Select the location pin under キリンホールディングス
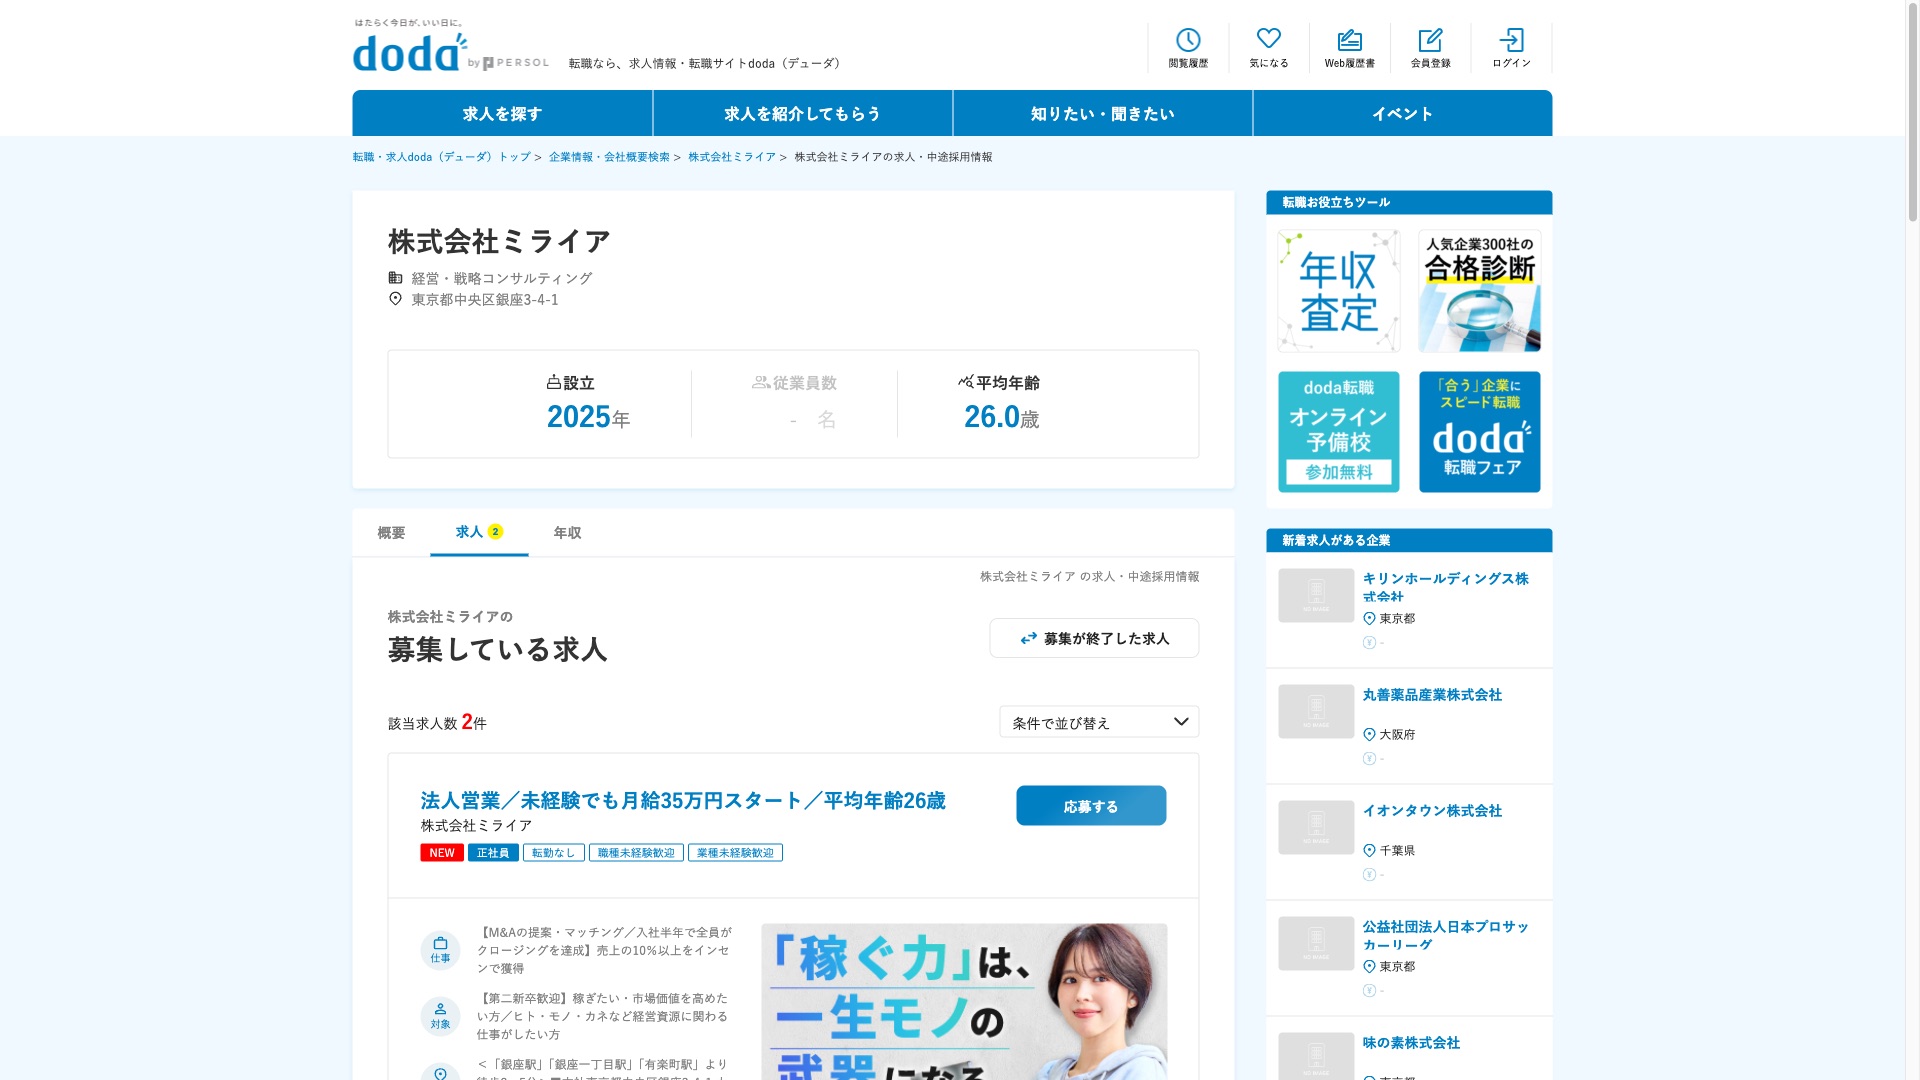The height and width of the screenshot is (1080, 1920). [1369, 618]
